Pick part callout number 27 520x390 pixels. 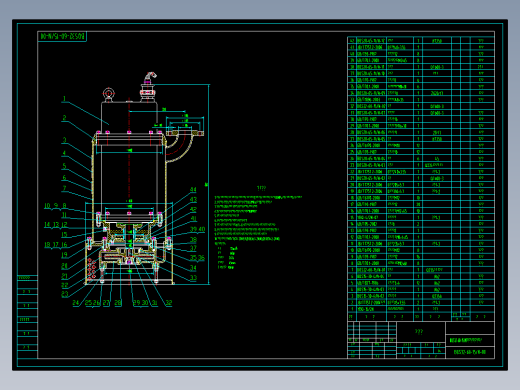pos(106,303)
